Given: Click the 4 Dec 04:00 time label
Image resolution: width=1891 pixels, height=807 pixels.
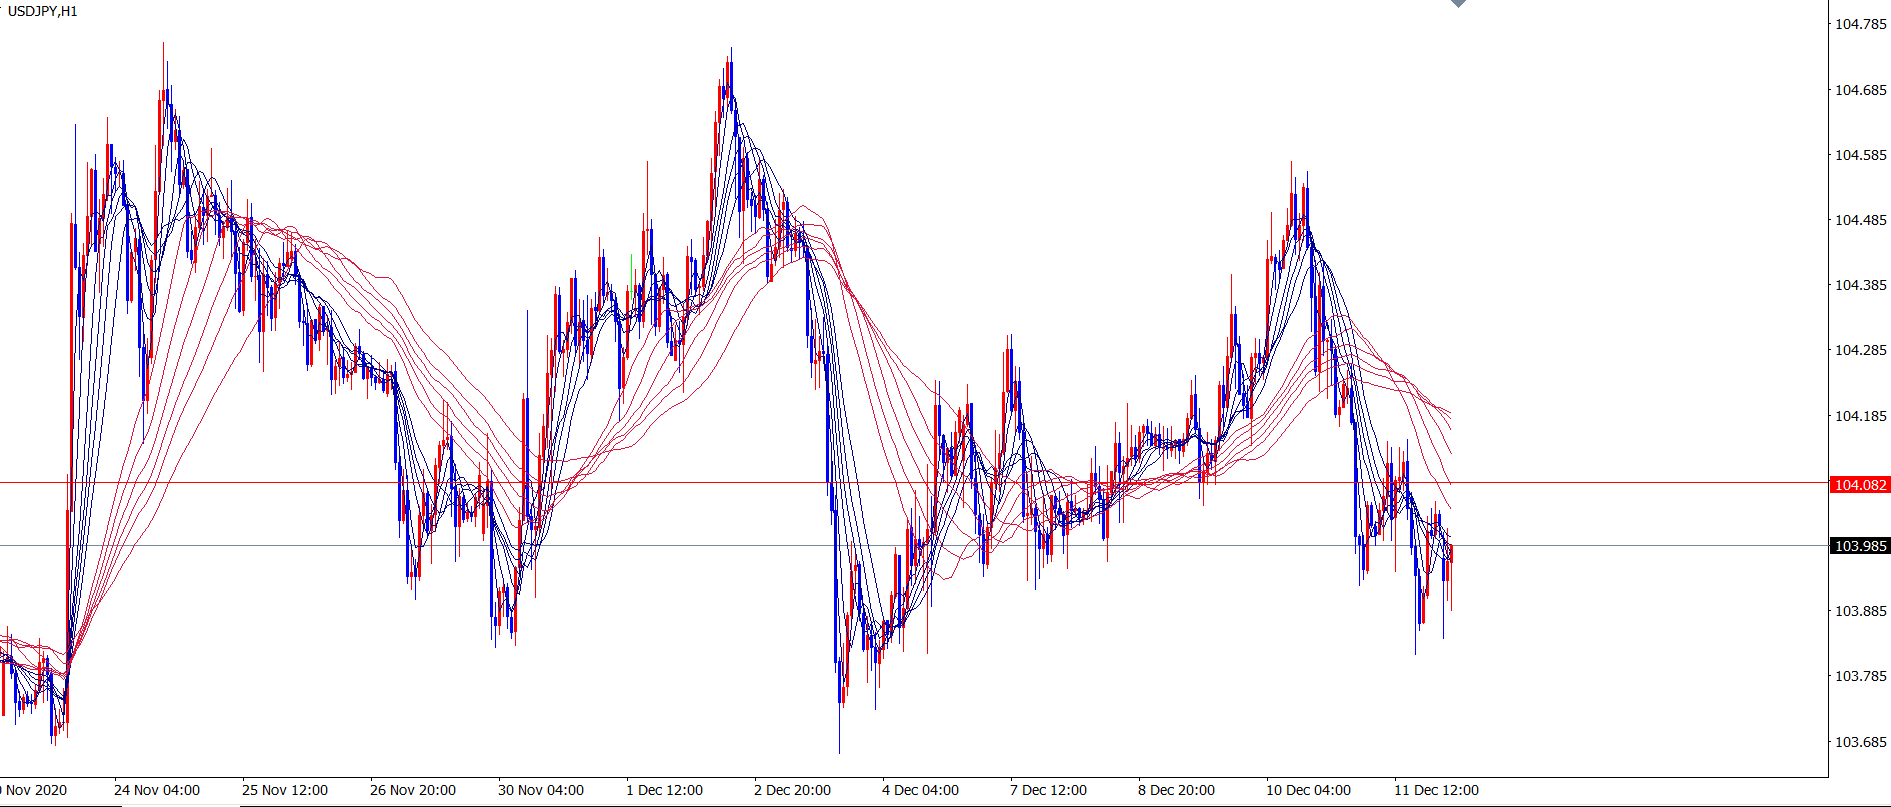Looking at the screenshot, I should click(920, 790).
